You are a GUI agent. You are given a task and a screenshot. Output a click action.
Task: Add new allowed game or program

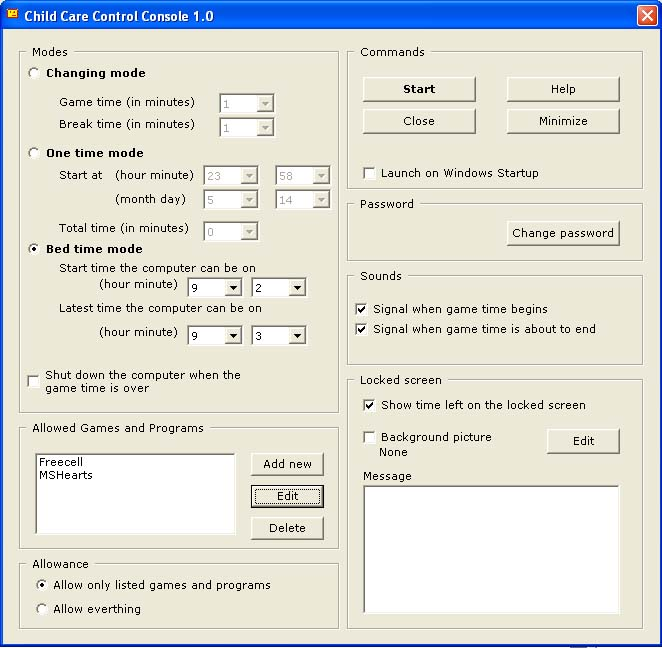[x=287, y=464]
